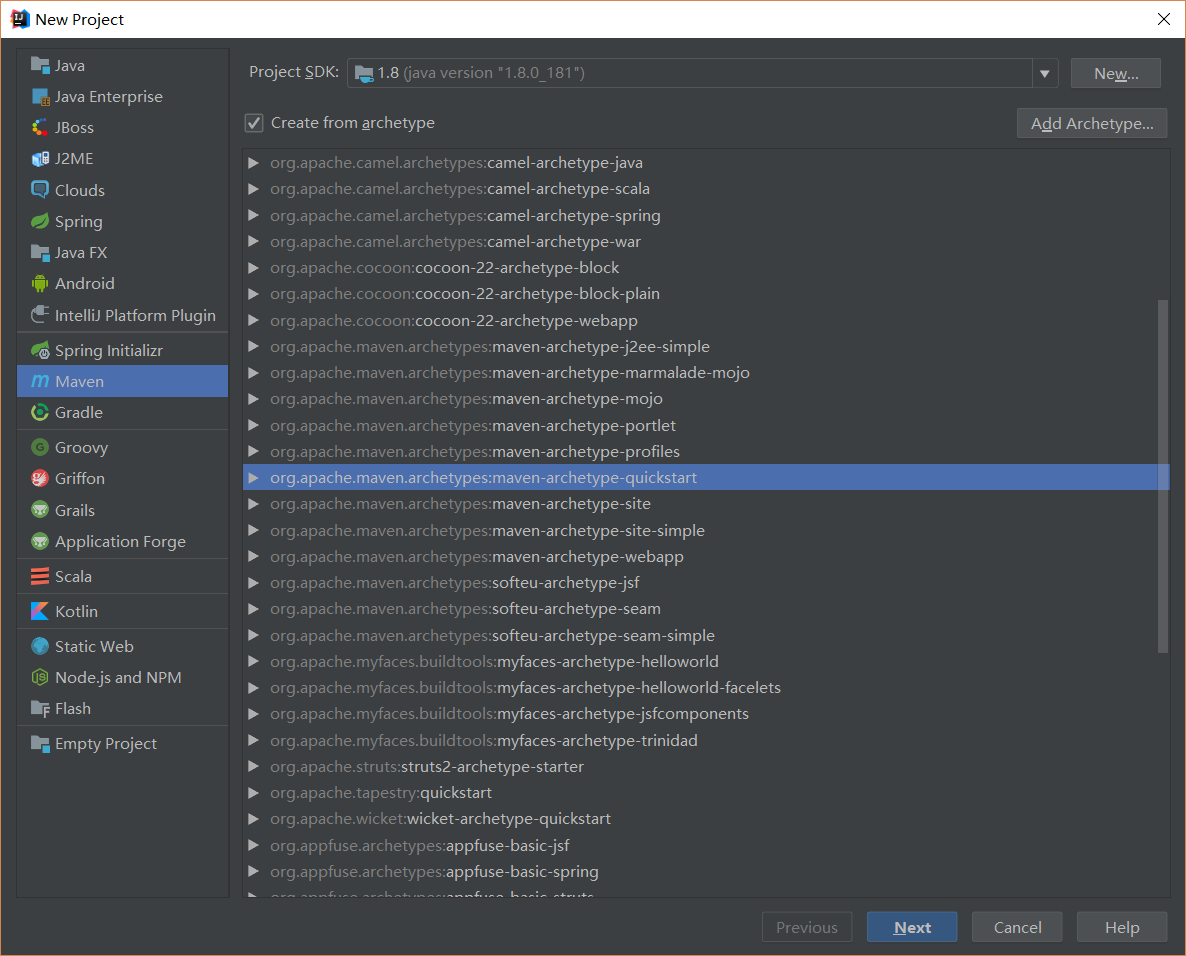This screenshot has height=956, width=1186.
Task: Pick the JBoss icon in sidebar
Action: (40, 127)
